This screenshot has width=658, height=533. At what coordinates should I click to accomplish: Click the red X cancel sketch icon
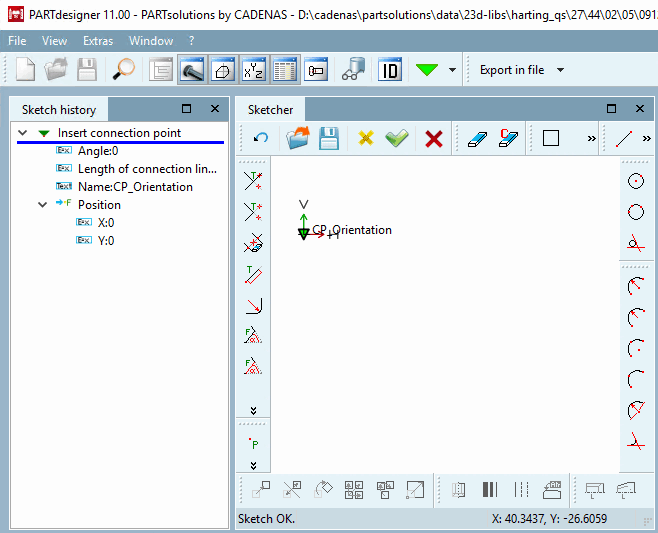(x=433, y=138)
